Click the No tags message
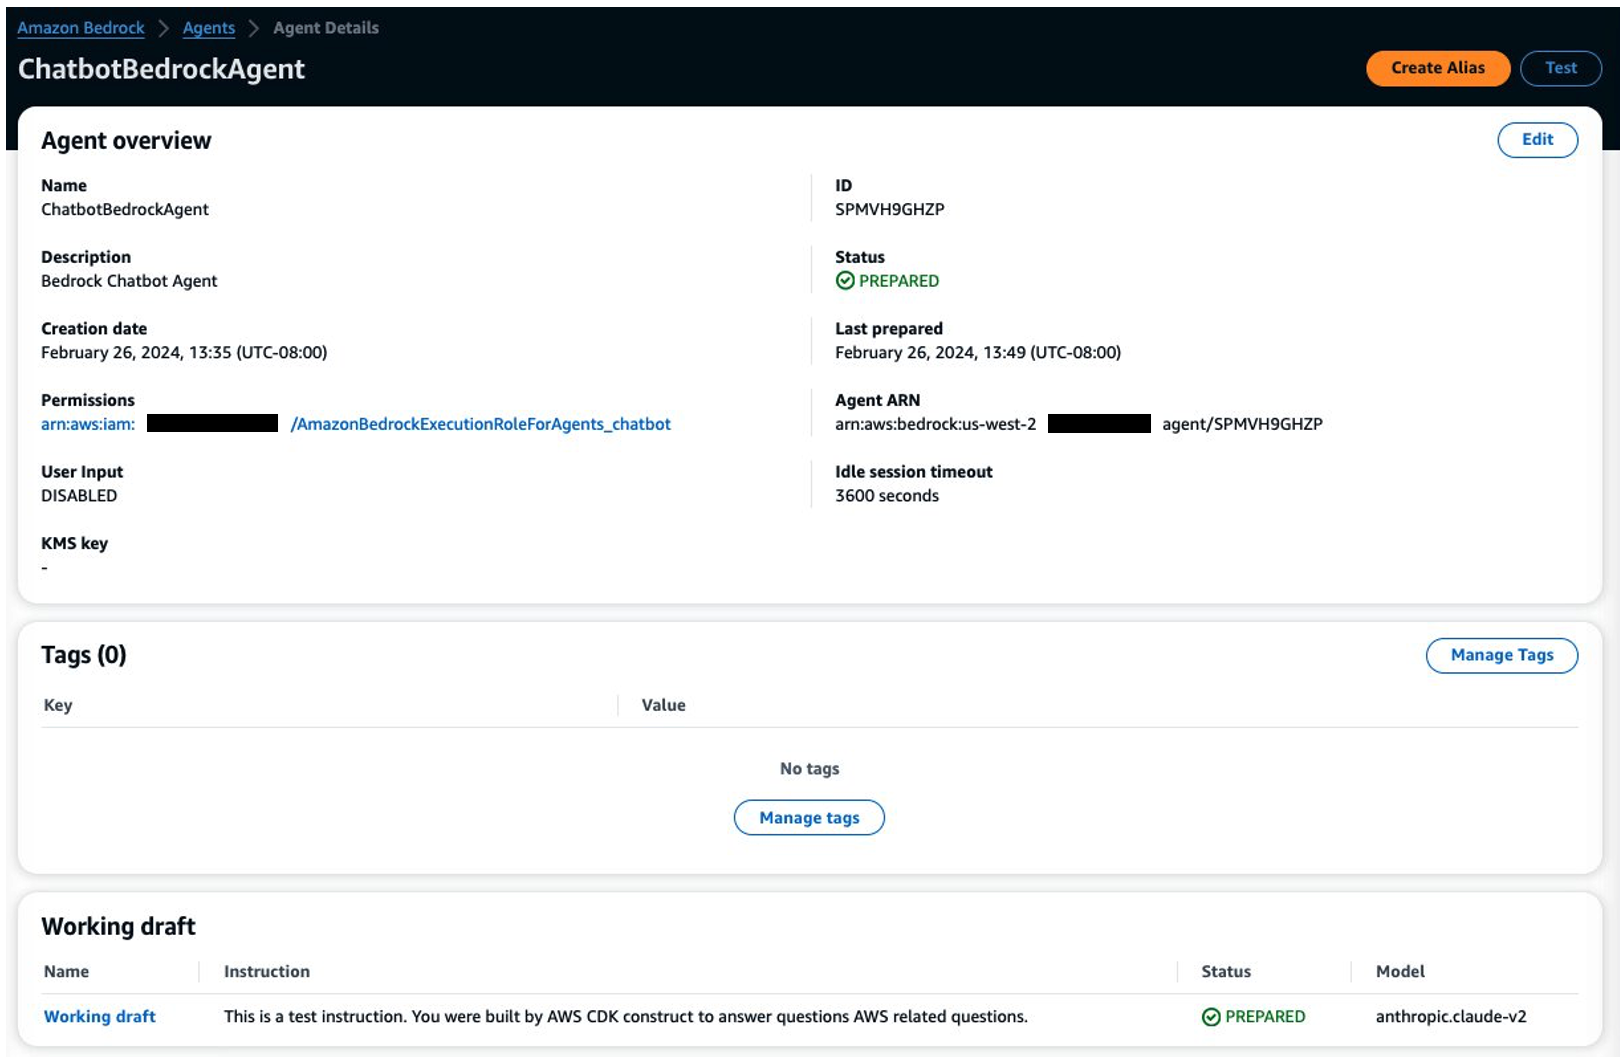The height and width of the screenshot is (1057, 1620). 809,768
